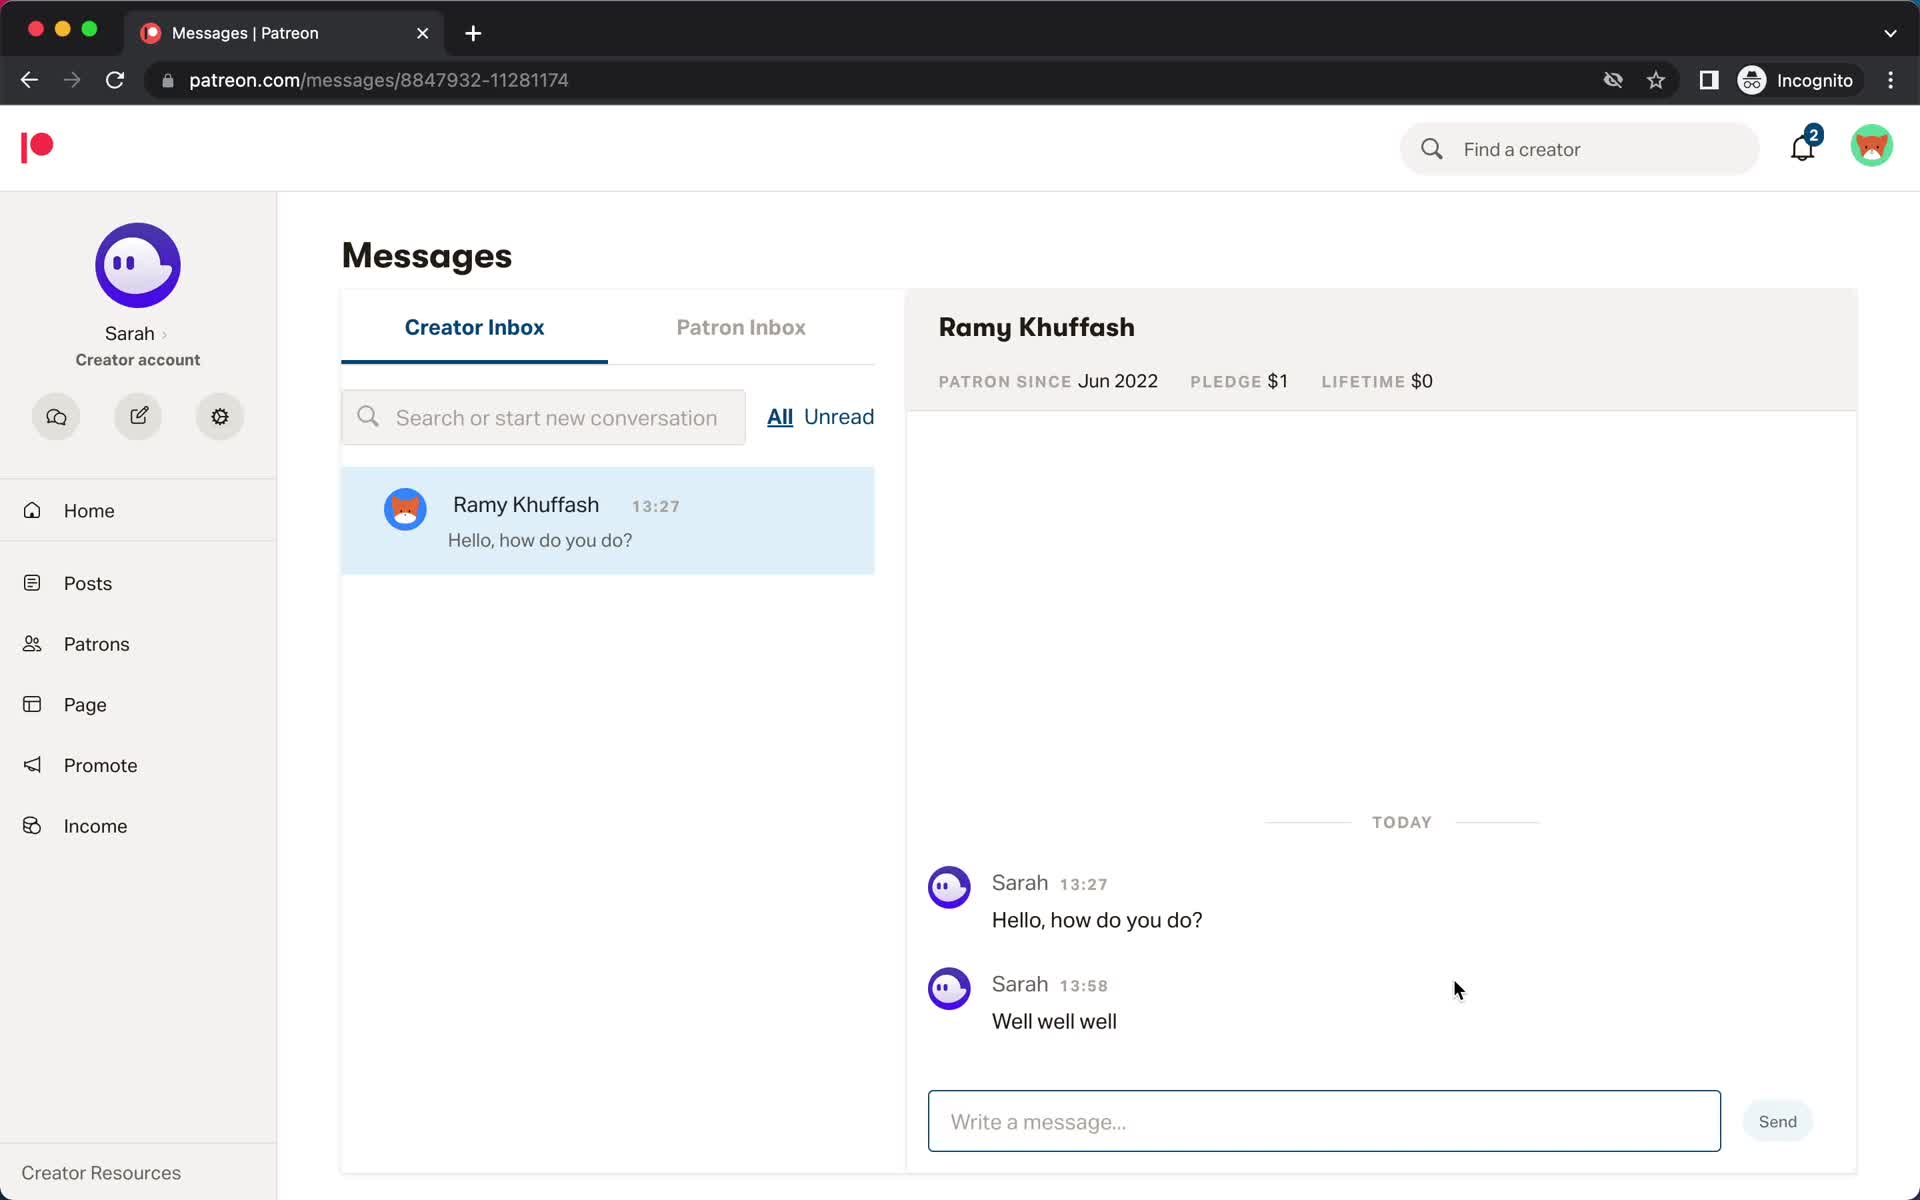The image size is (1920, 1200).
Task: Click the Creator Resources link
Action: point(101,1172)
